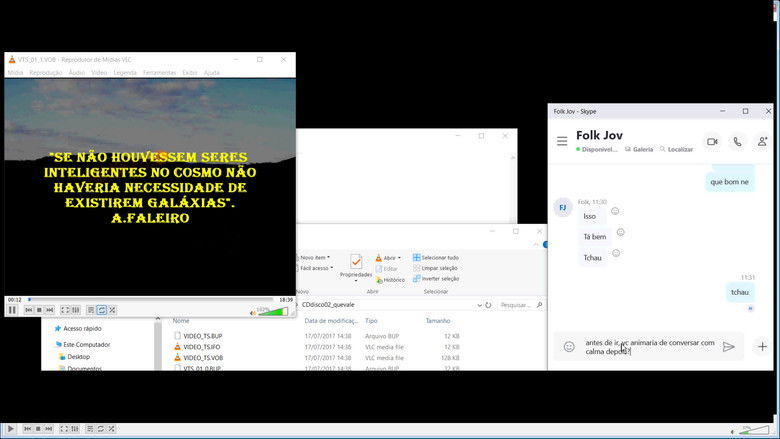React to the 'Tá bem' message
The width and height of the screenshot is (780, 439).
tap(621, 232)
